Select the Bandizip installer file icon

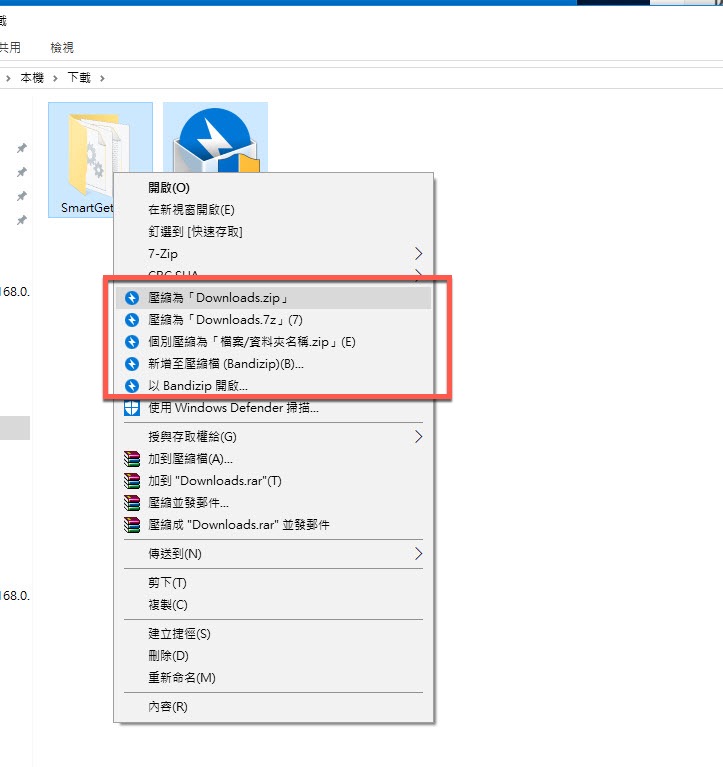[x=215, y=139]
